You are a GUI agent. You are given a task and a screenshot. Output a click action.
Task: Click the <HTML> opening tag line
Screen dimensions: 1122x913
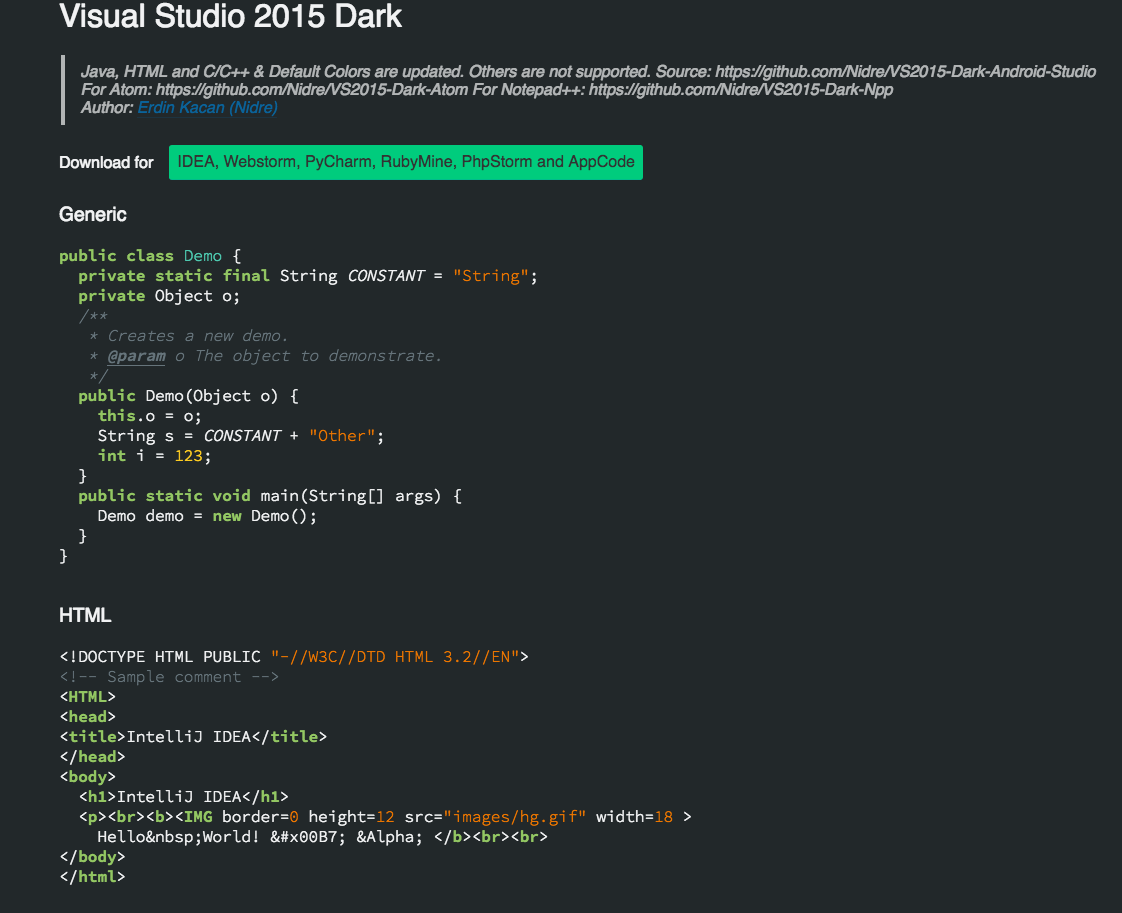pos(87,697)
